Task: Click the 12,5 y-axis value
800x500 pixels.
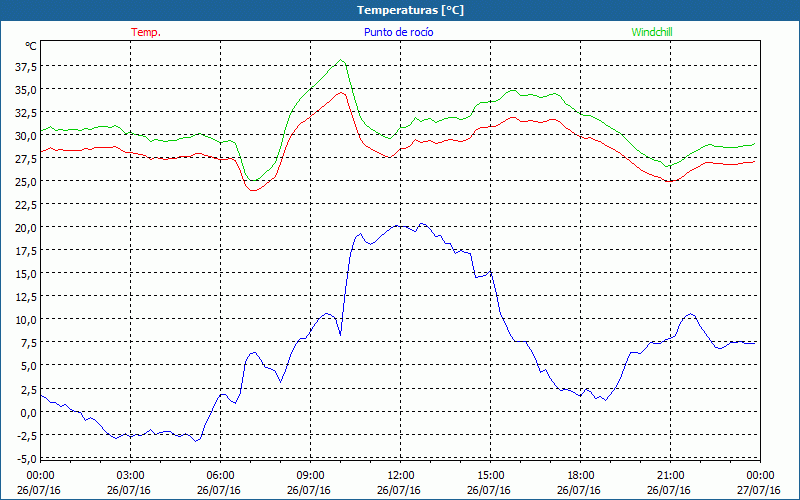Action: 27,297
